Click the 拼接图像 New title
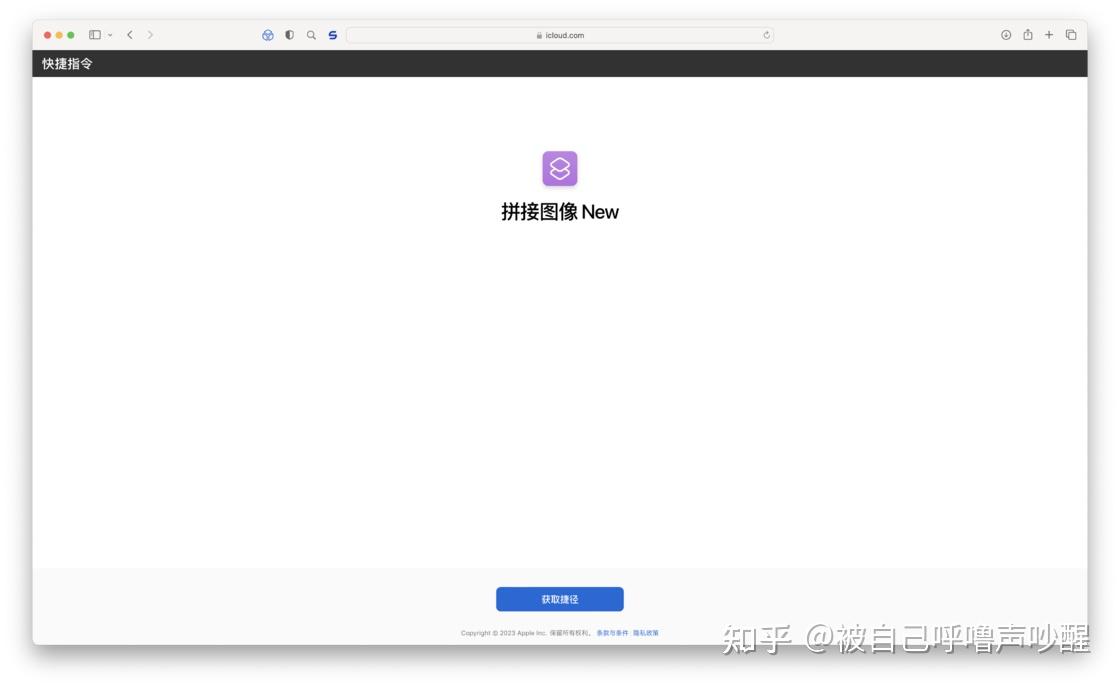The height and width of the screenshot is (686, 1120). click(559, 212)
